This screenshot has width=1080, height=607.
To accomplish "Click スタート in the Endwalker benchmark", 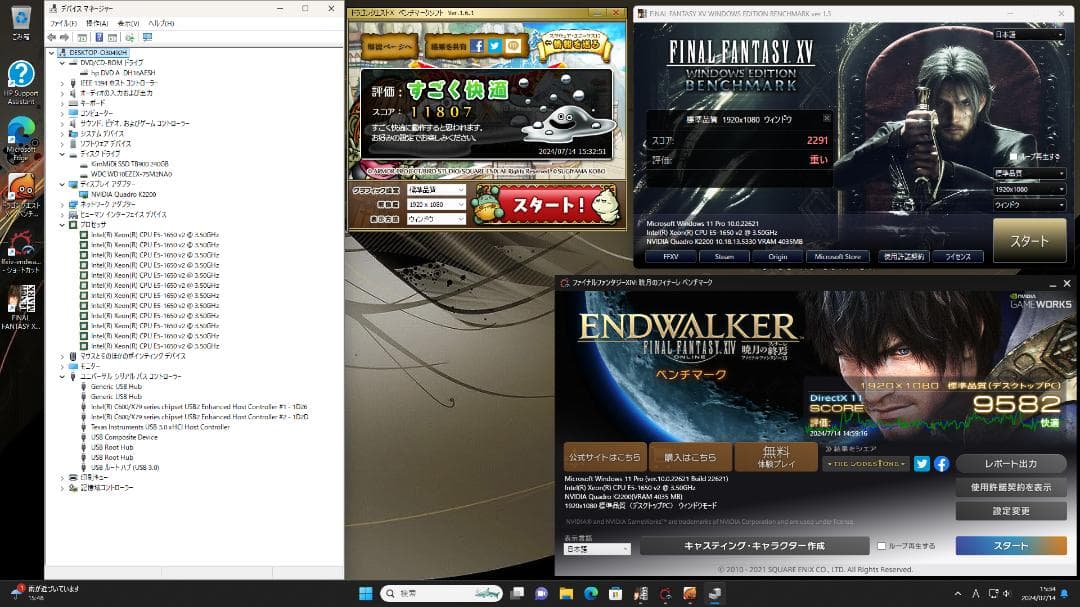I will click(x=1013, y=545).
